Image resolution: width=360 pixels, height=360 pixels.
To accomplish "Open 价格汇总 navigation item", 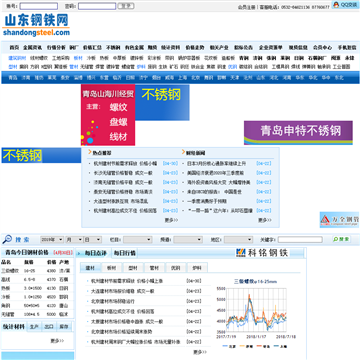I will point(92,47).
